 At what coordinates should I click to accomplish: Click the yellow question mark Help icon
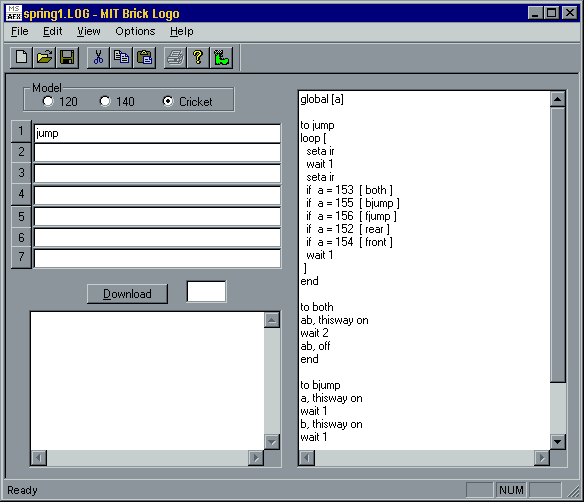click(x=198, y=57)
